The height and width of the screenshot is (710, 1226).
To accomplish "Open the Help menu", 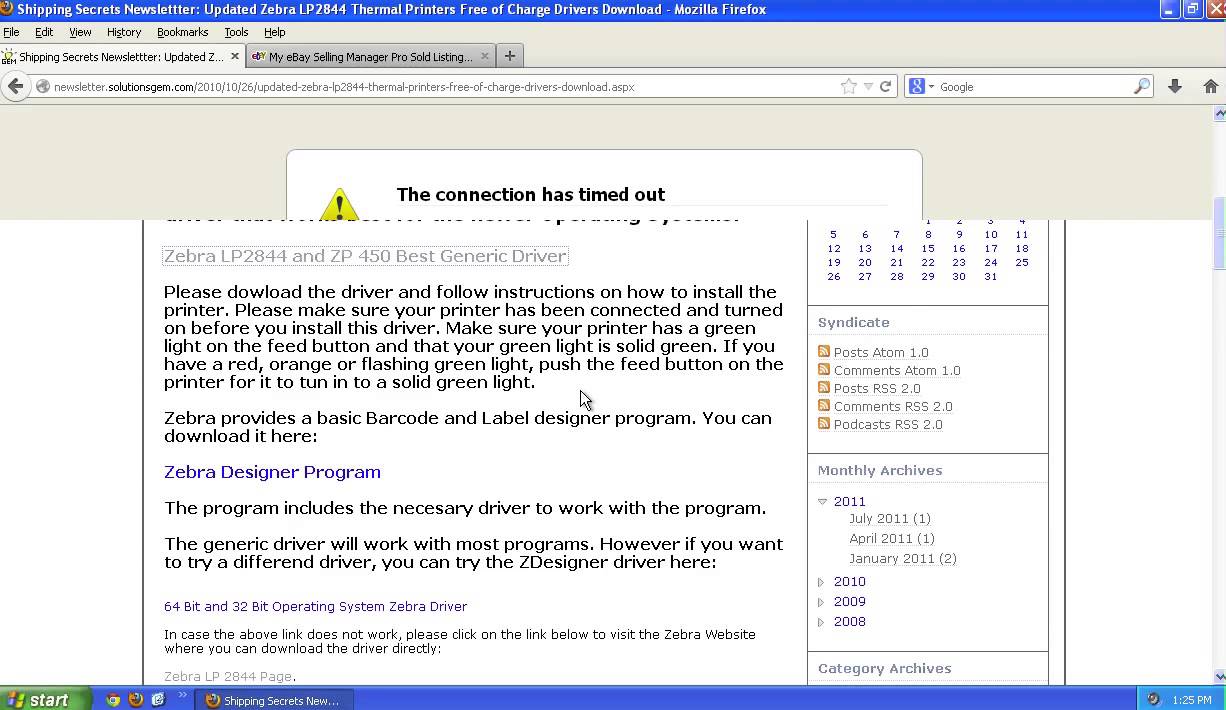I will (274, 32).
